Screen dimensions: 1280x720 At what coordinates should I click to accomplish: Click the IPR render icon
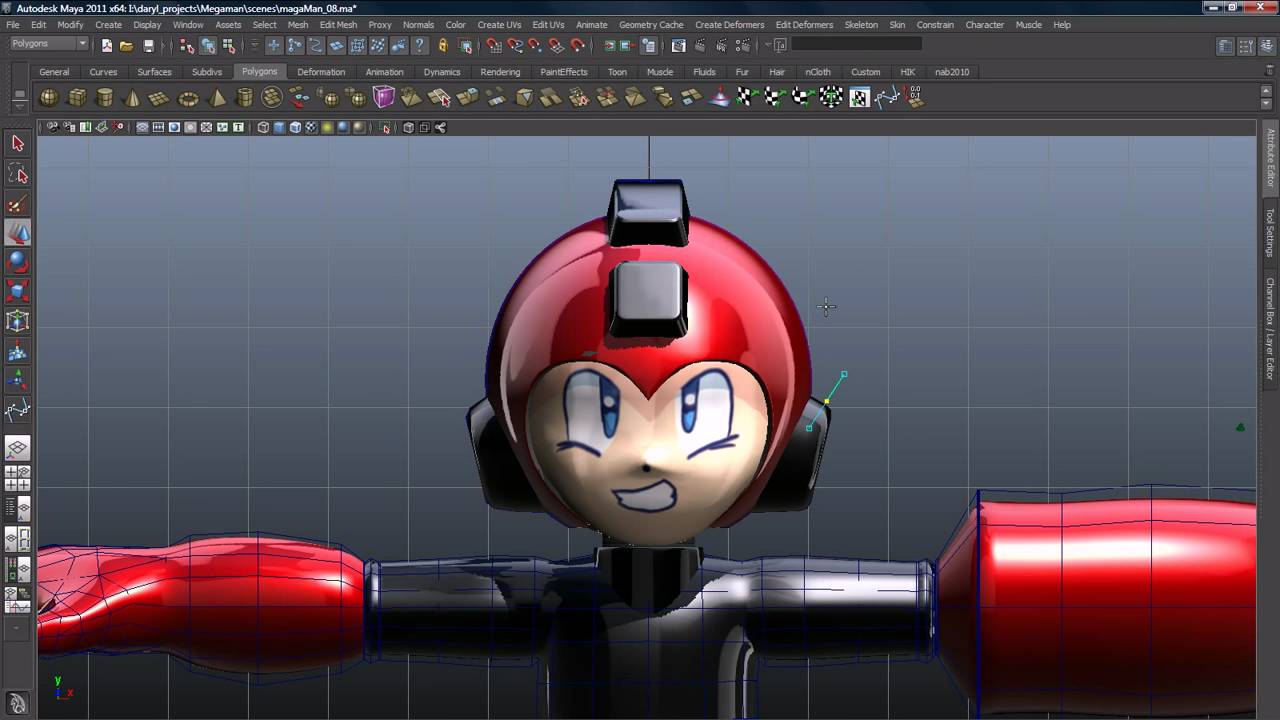pyautogui.click(x=721, y=45)
